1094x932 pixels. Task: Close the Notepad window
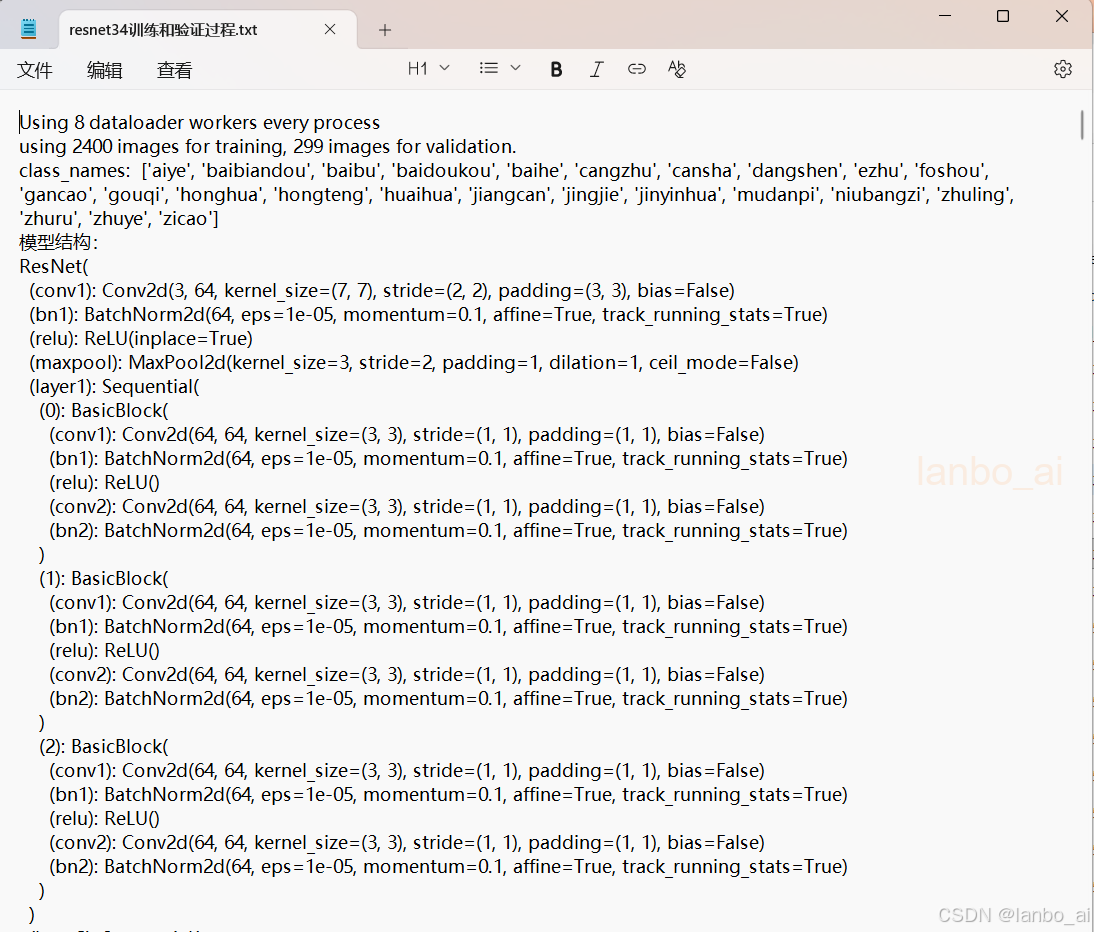pyautogui.click(x=1062, y=15)
